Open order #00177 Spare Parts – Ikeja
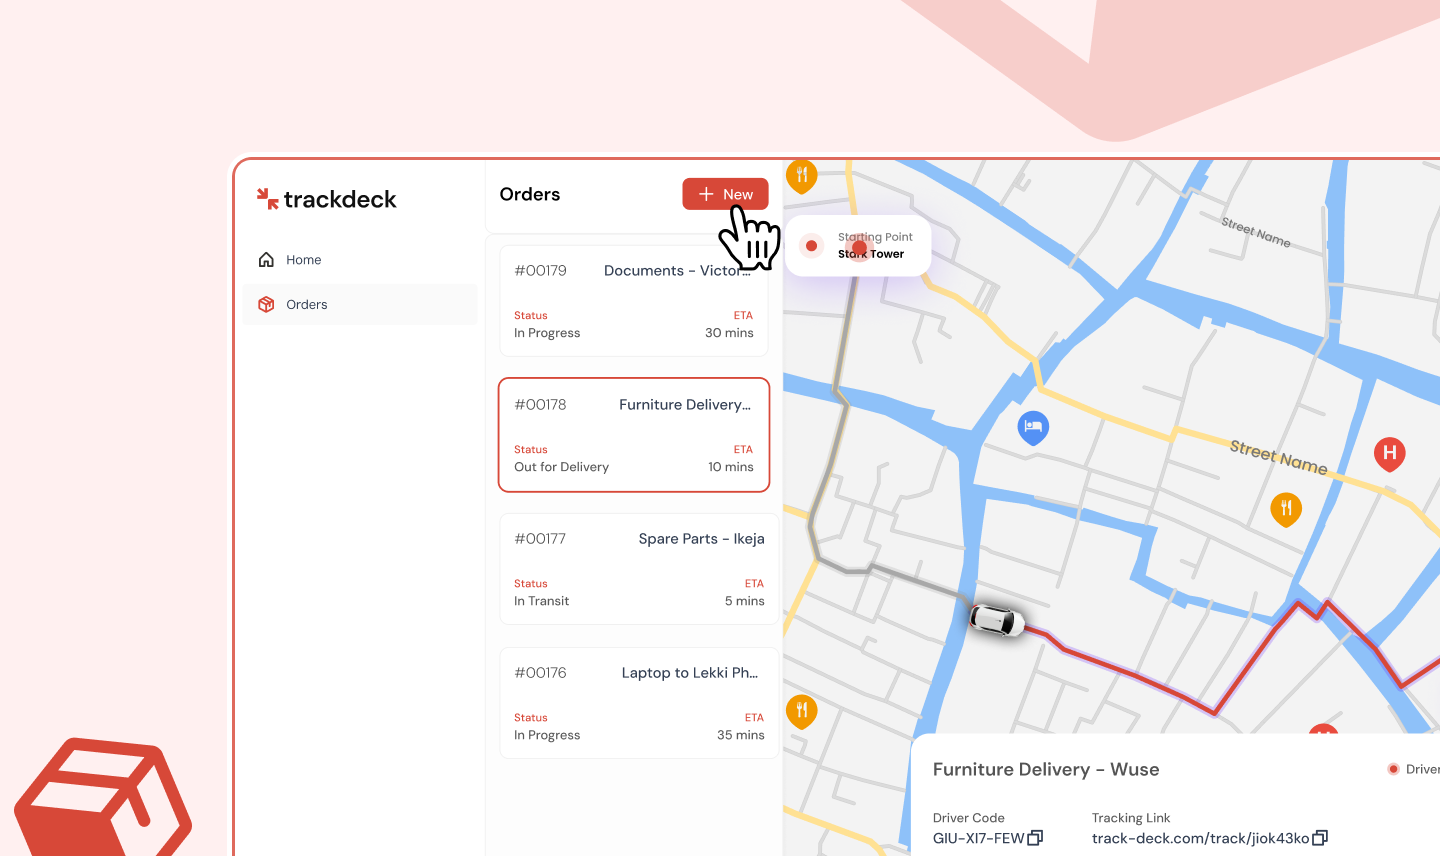1440x856 pixels. point(638,568)
